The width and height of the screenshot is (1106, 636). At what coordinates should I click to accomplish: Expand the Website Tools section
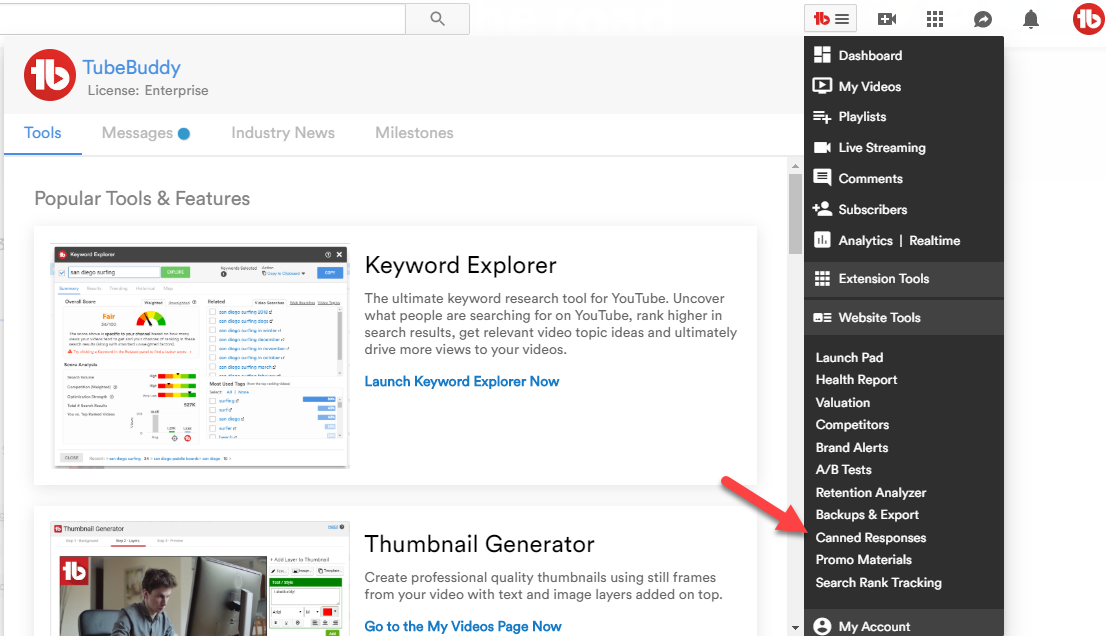click(879, 318)
